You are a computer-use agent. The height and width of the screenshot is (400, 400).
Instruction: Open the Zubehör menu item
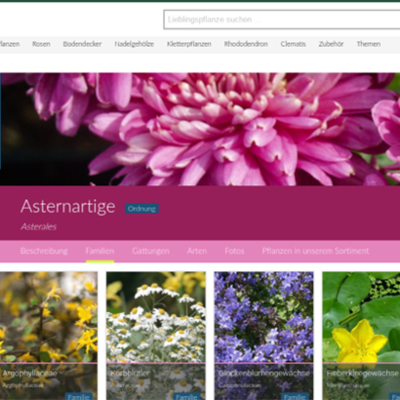click(331, 44)
